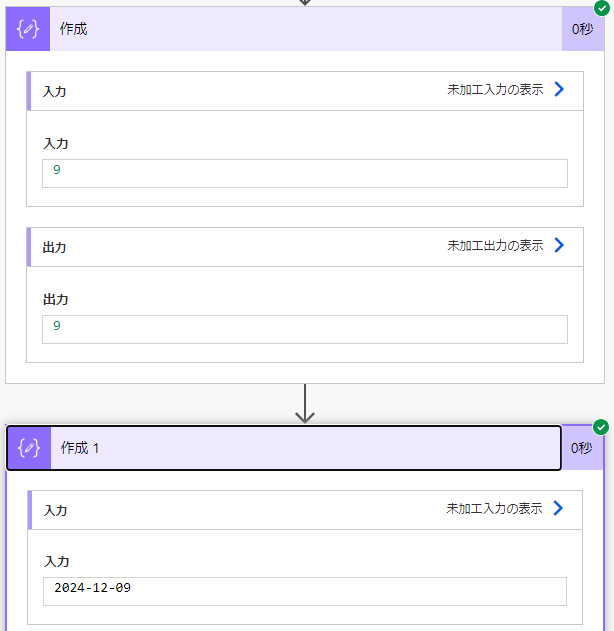Open the chevron beside 未加工入力の表示 in 作成
The width and height of the screenshot is (614, 631).
tap(559, 89)
